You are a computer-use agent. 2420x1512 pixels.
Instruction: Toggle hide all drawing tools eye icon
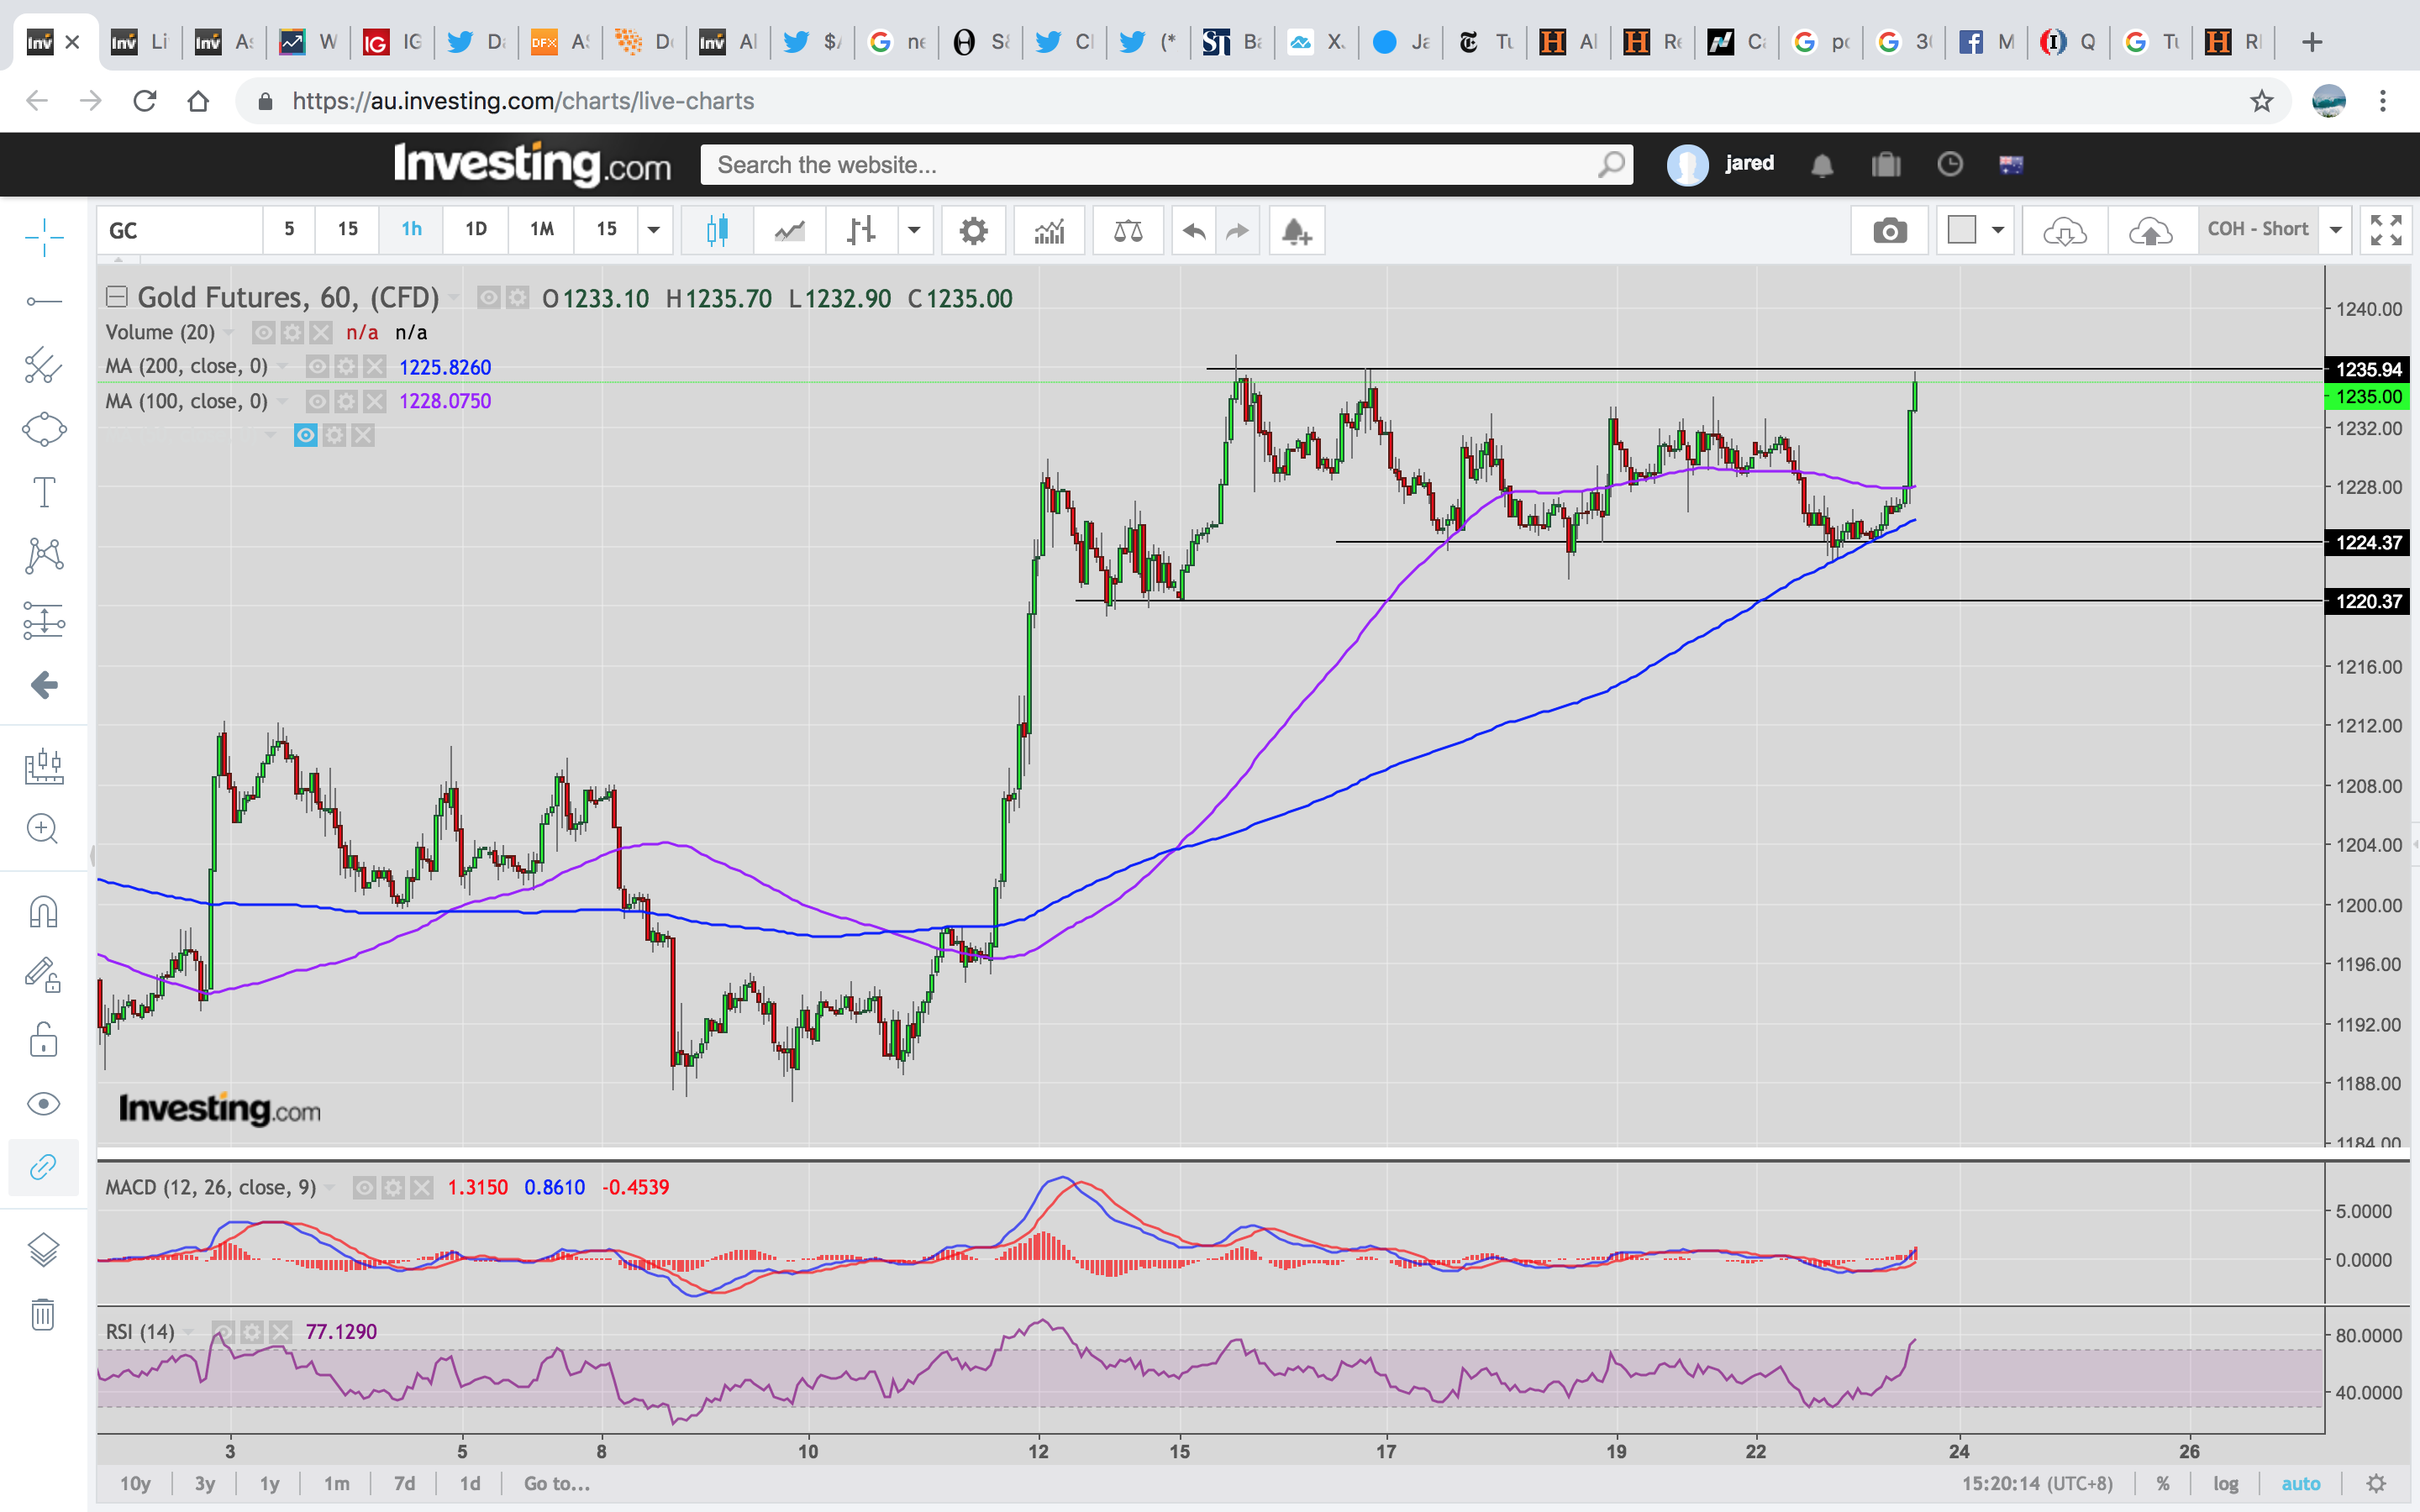click(x=44, y=1104)
